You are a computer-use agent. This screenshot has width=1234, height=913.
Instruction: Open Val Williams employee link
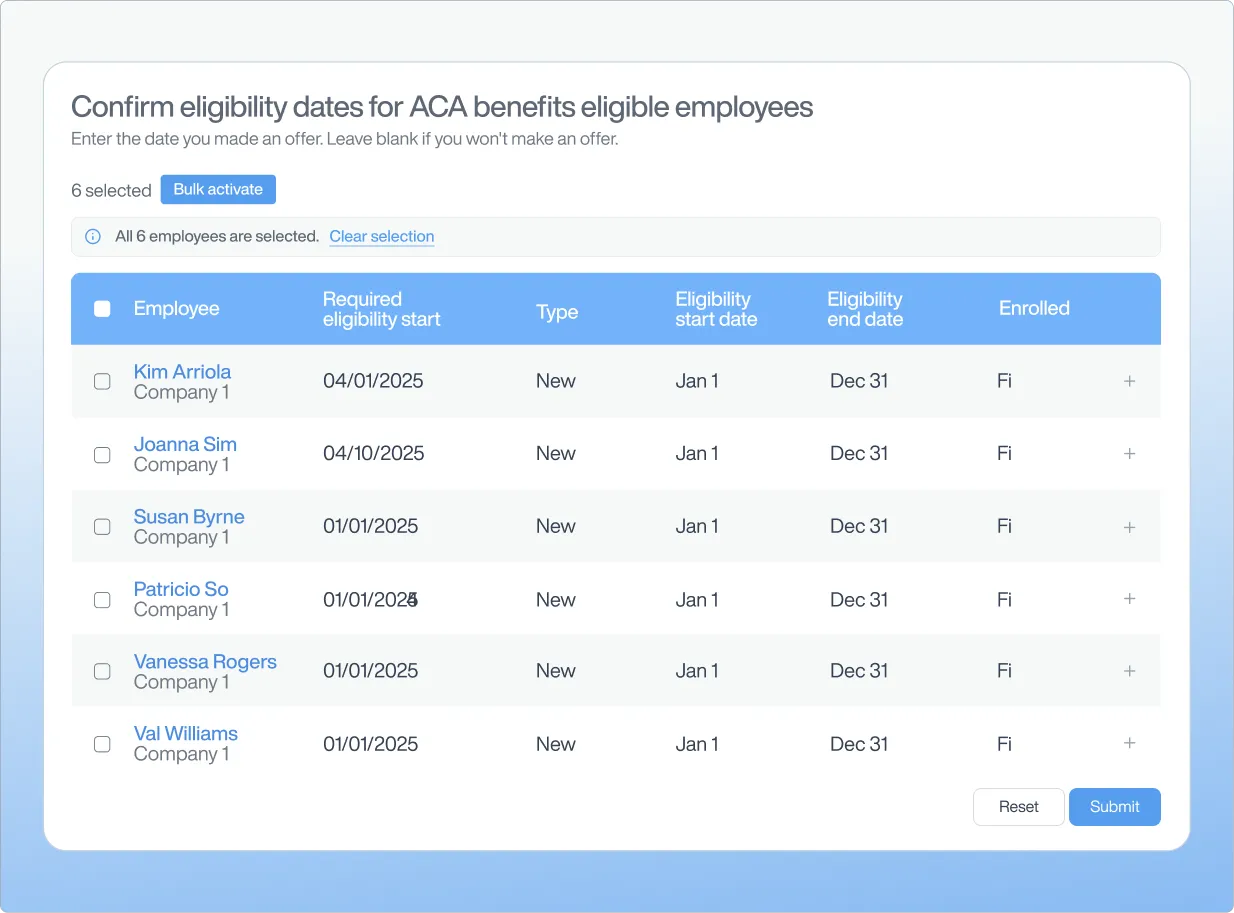pos(186,734)
